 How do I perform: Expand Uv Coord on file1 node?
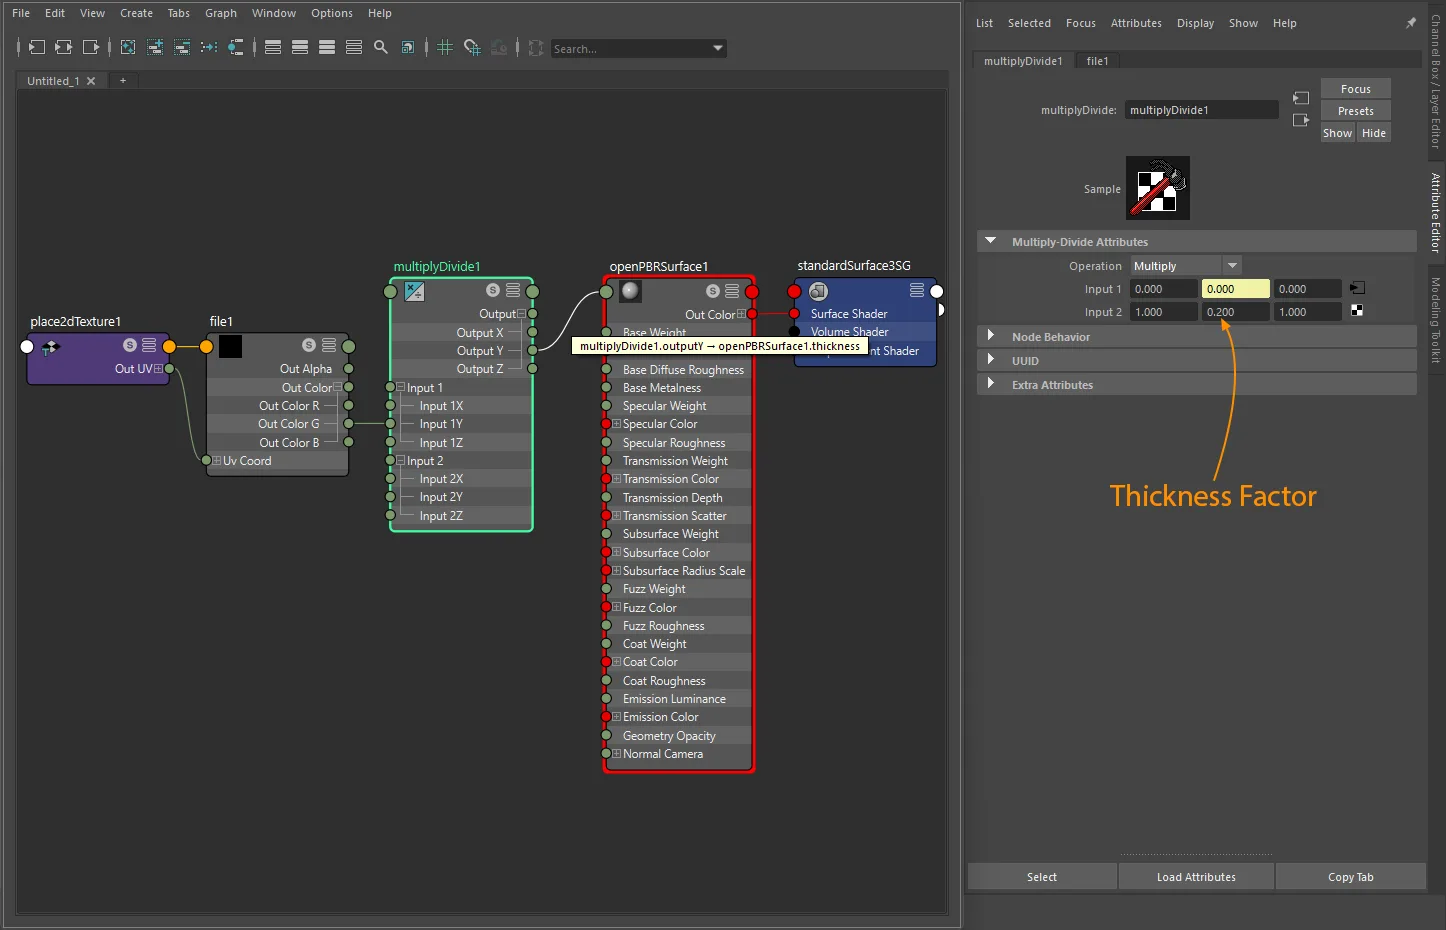tap(216, 461)
